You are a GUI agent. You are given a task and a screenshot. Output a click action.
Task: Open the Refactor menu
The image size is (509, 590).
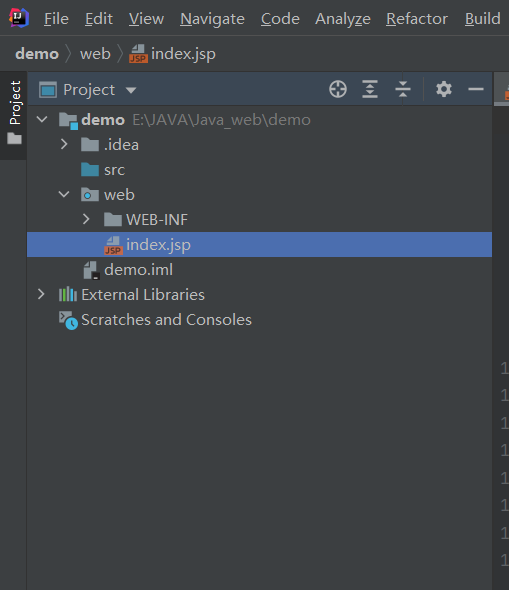click(x=417, y=19)
